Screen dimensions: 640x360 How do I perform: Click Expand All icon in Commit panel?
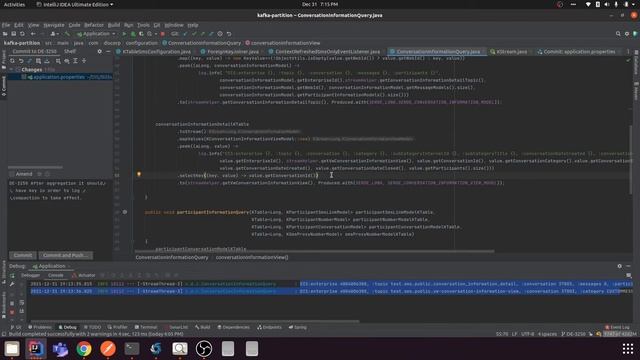75,61
